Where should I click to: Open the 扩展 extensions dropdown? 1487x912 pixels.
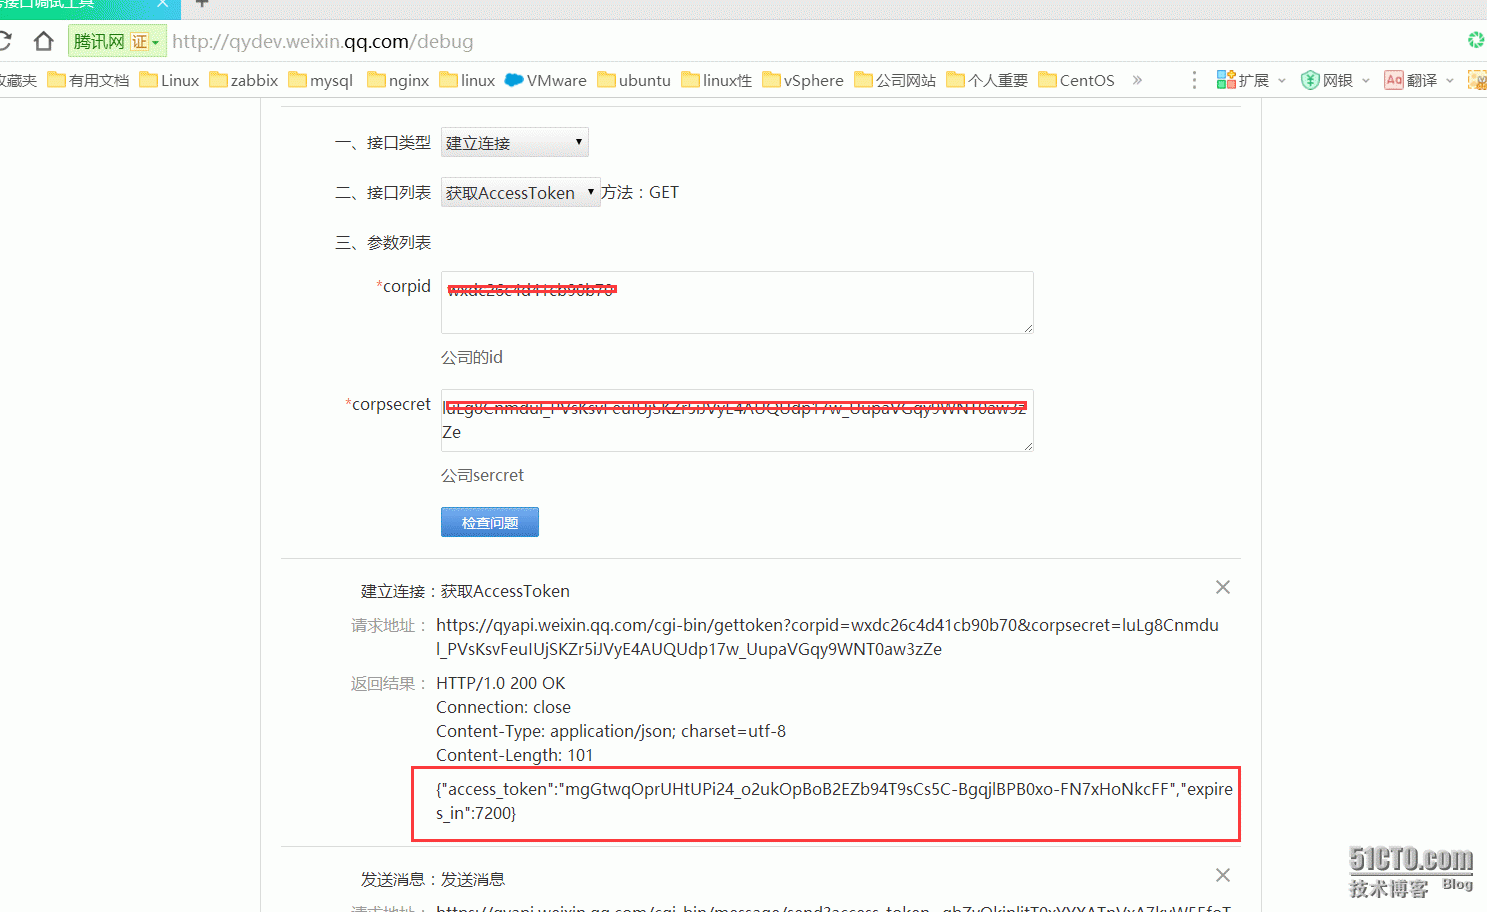click(1251, 80)
